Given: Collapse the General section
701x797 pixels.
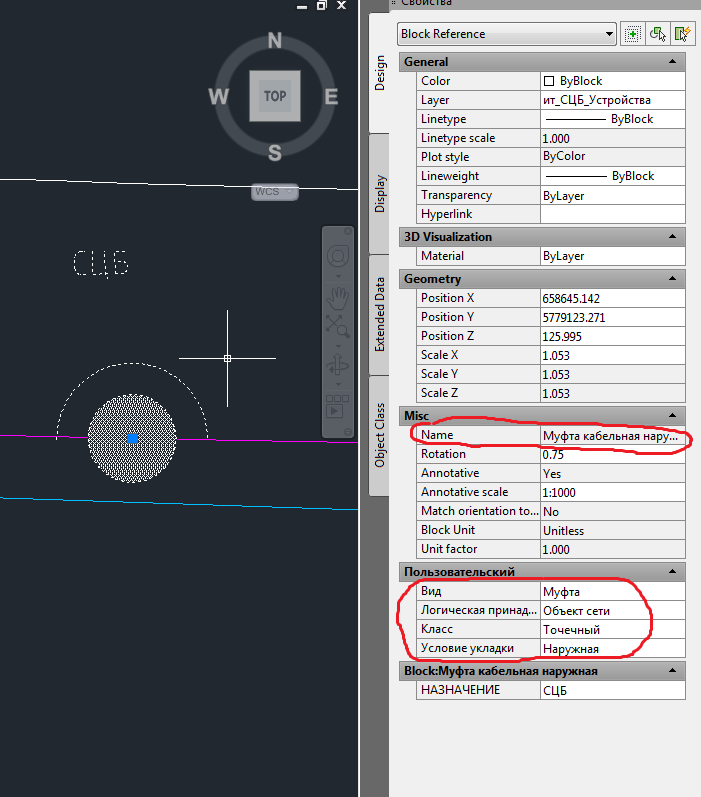Looking at the screenshot, I should click(x=673, y=62).
